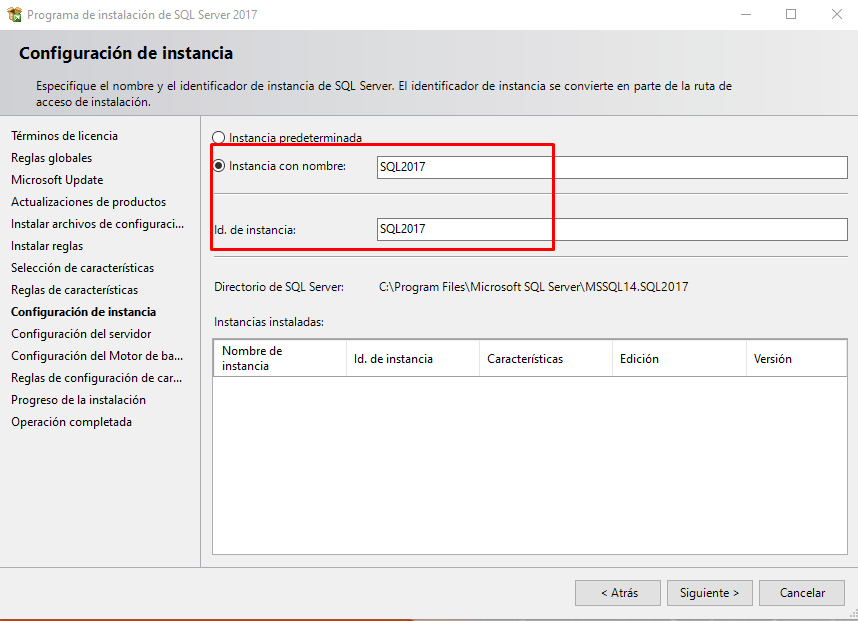Viewport: 858px width, 621px height.
Task: Click the Id. de instancia text field
Action: (611, 229)
